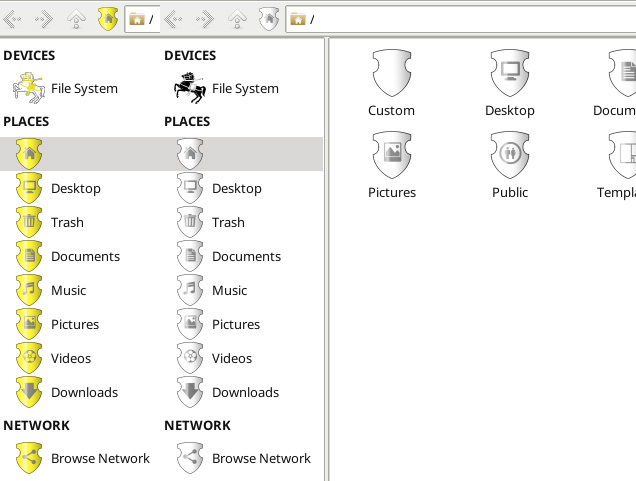
Task: Open Desktop with gray shield sidebar icon
Action: pyautogui.click(x=219, y=188)
